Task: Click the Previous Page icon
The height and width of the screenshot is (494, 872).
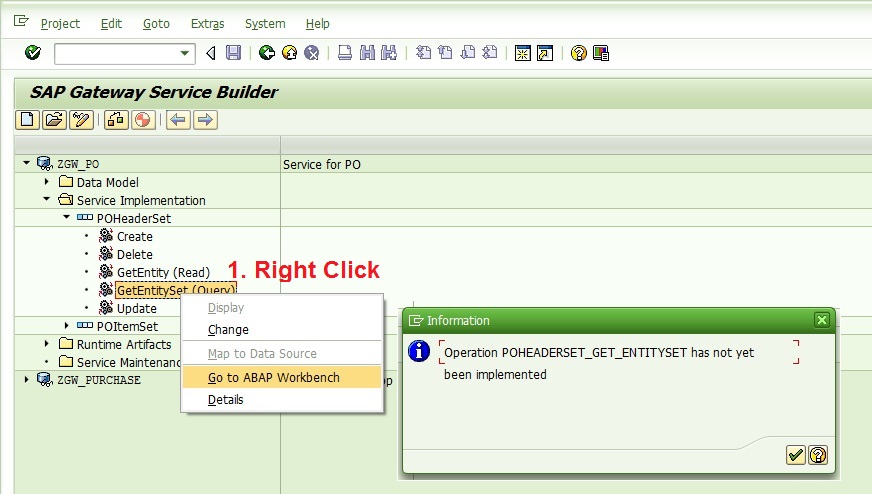Action: [x=445, y=53]
